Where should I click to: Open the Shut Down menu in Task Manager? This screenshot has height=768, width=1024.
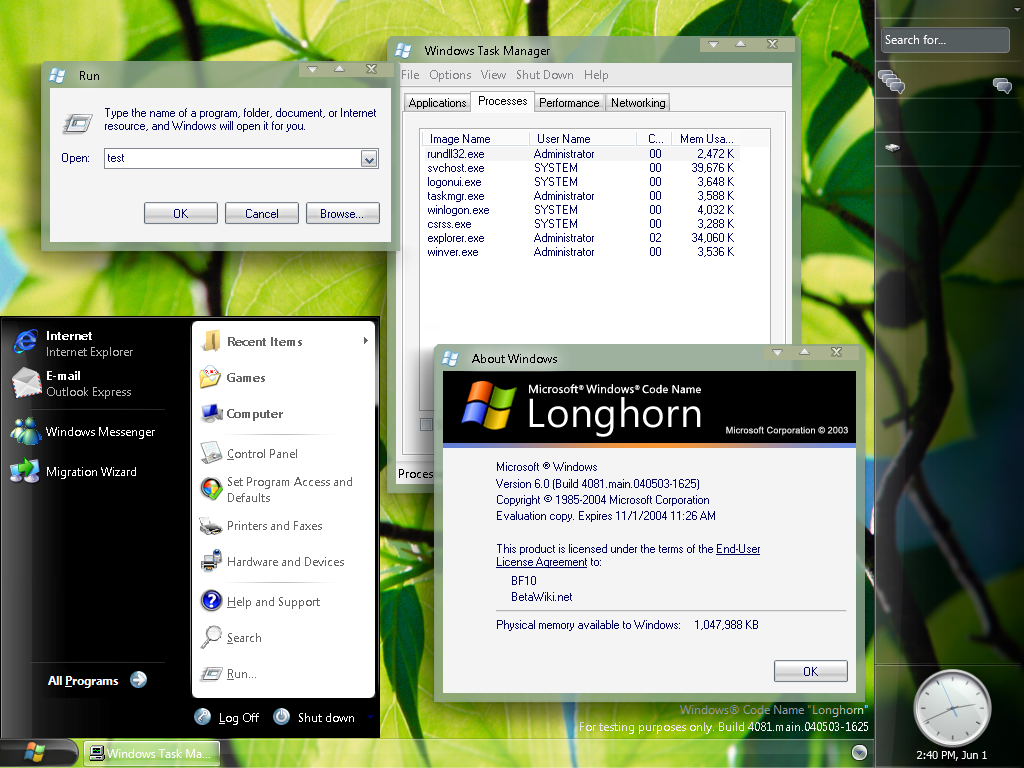544,75
